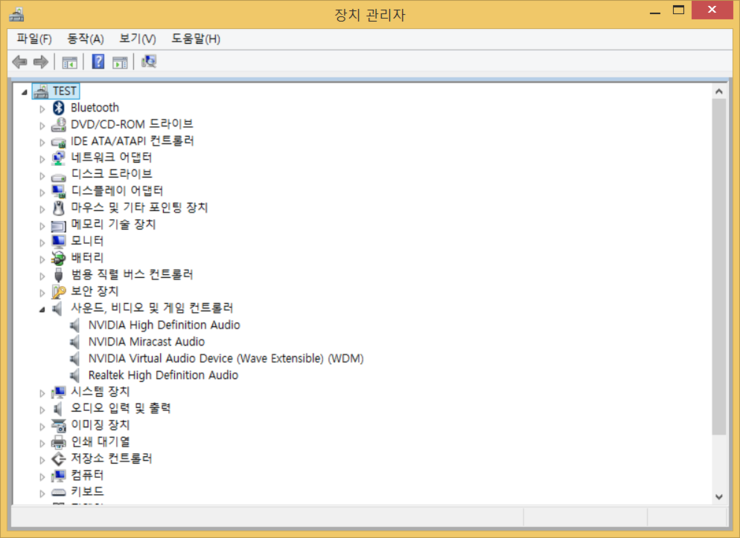Image resolution: width=740 pixels, height=538 pixels.
Task: Click the mouse icon beside 마우스 및 기타 포인팅 장치
Action: pos(59,208)
